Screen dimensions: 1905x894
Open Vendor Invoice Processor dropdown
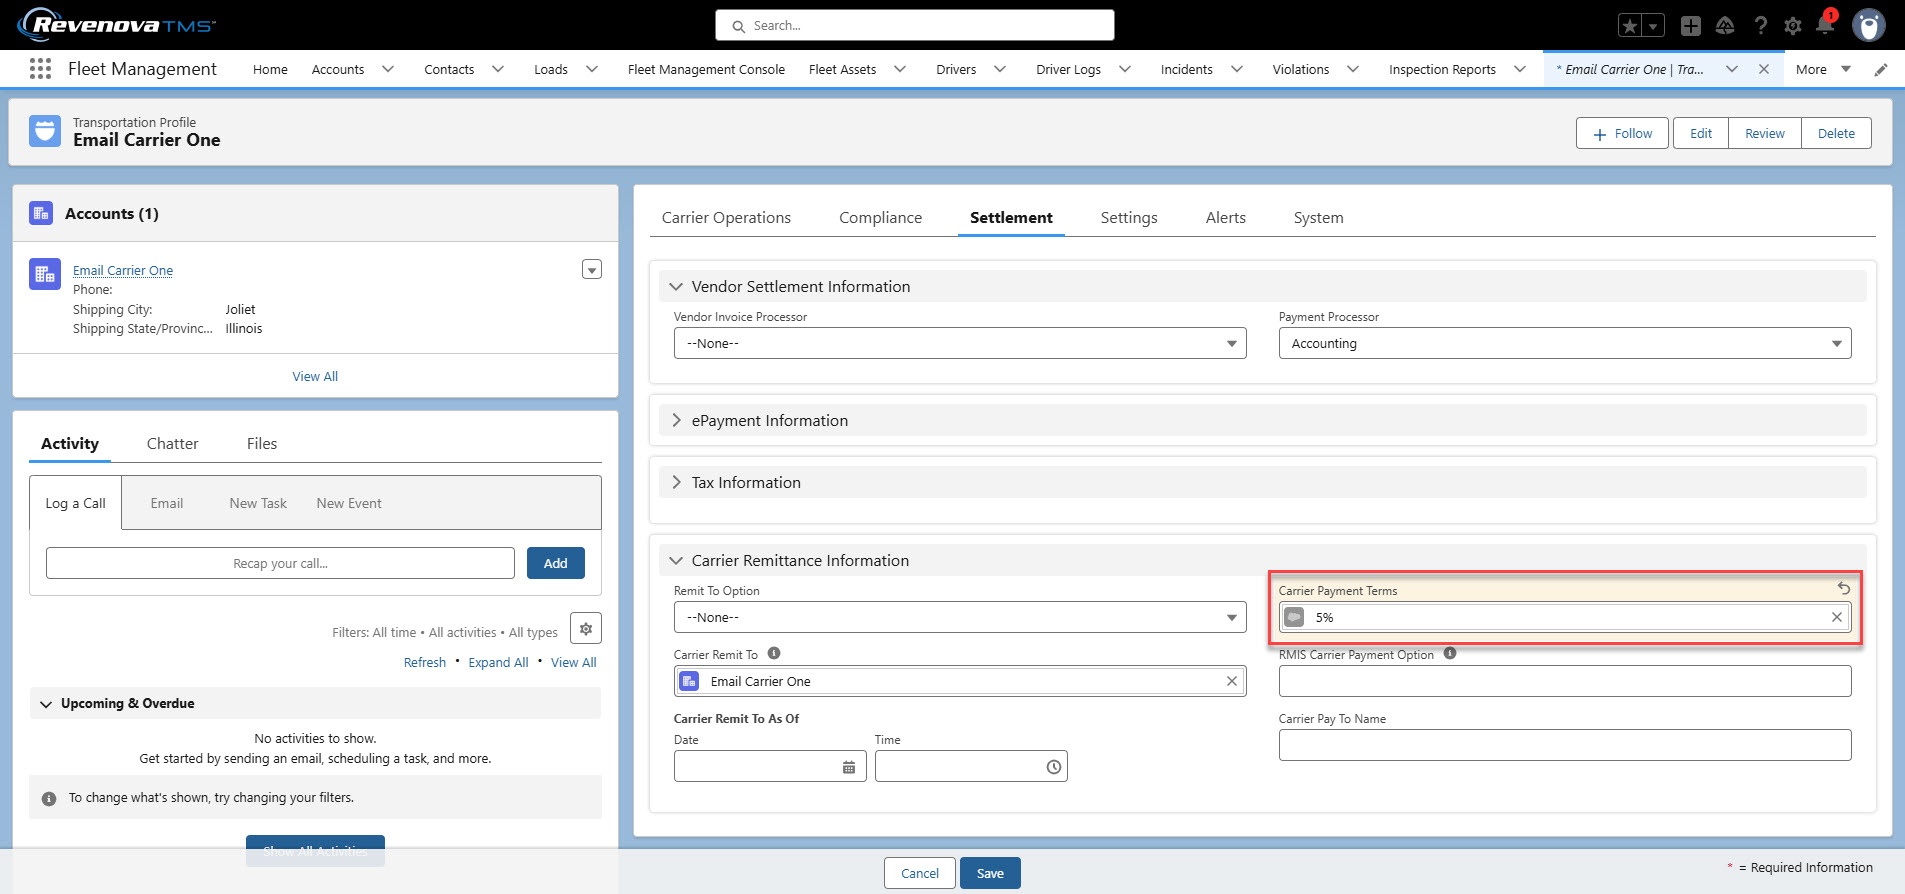click(x=960, y=343)
